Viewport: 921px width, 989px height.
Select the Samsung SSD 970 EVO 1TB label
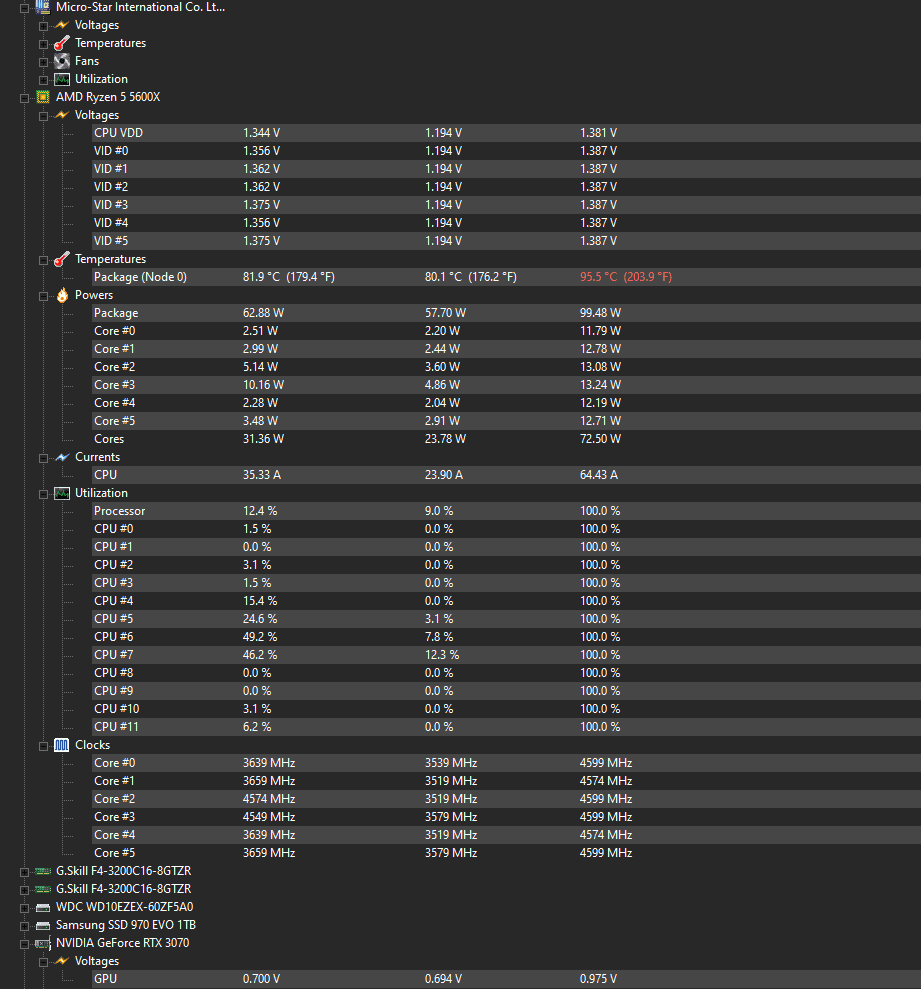(126, 925)
